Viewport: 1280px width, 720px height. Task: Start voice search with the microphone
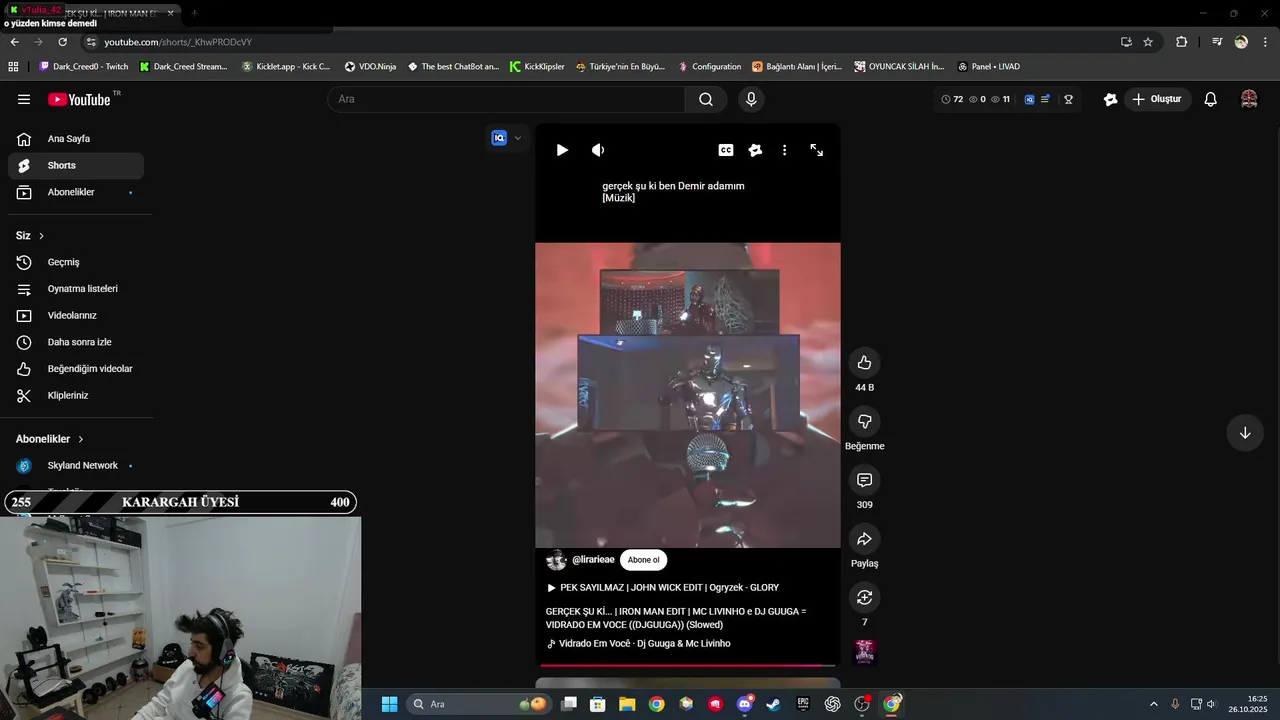tap(751, 99)
